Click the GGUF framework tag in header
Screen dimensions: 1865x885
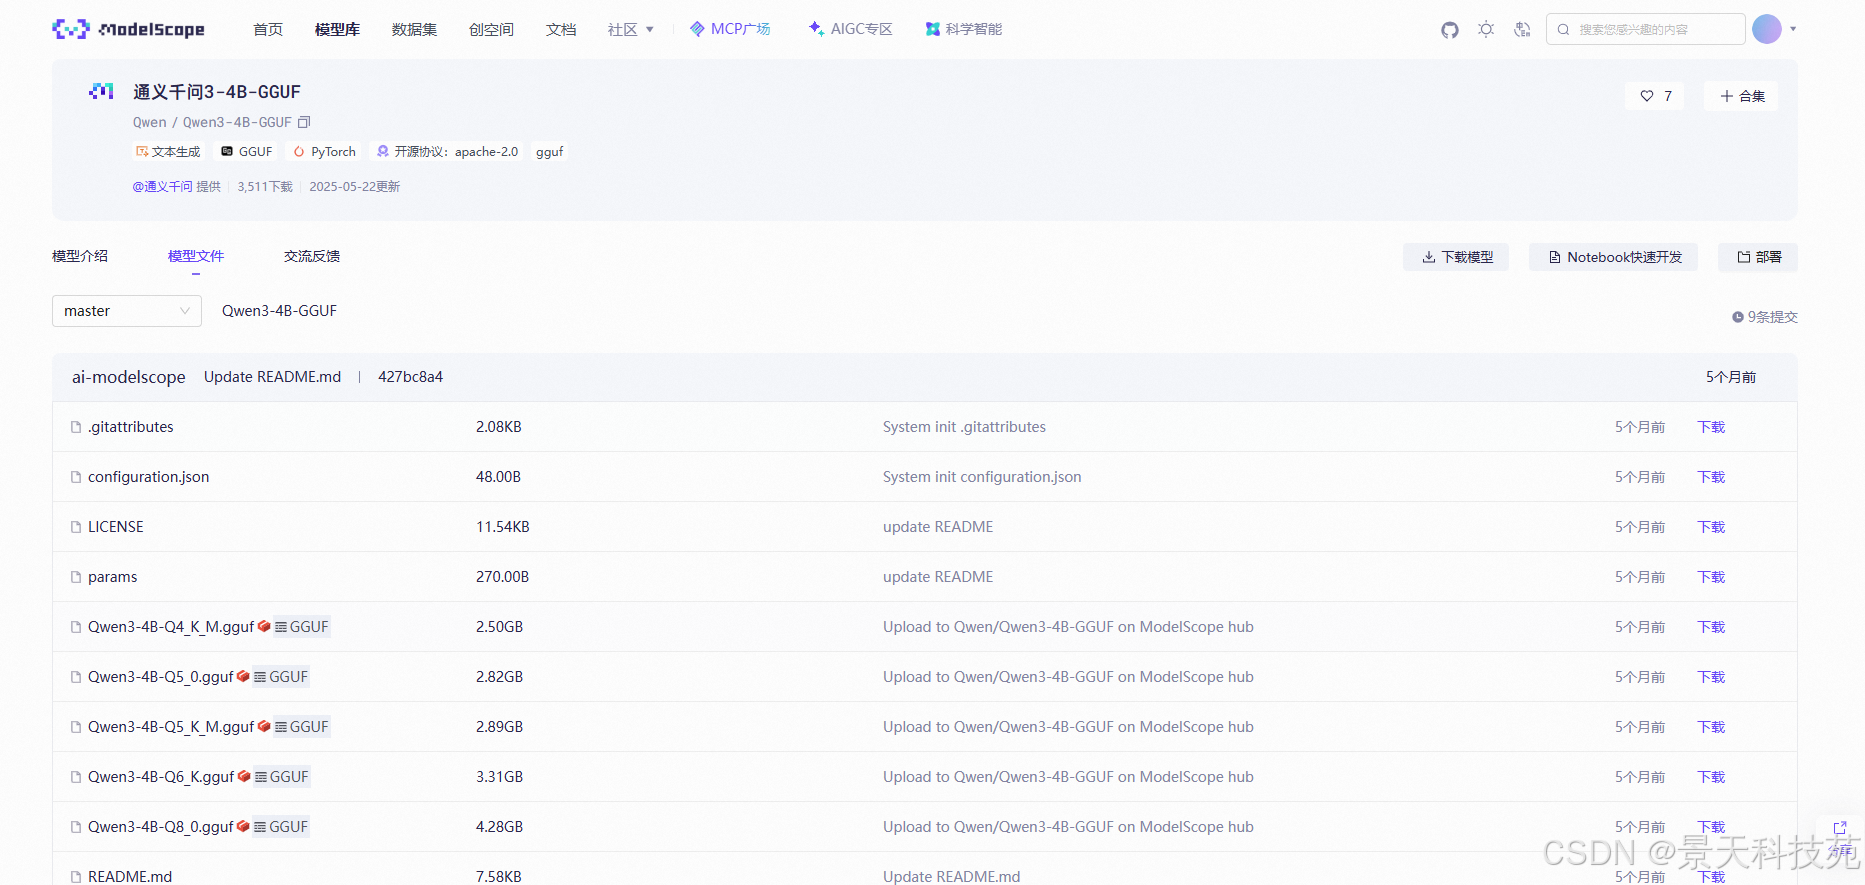coord(247,152)
